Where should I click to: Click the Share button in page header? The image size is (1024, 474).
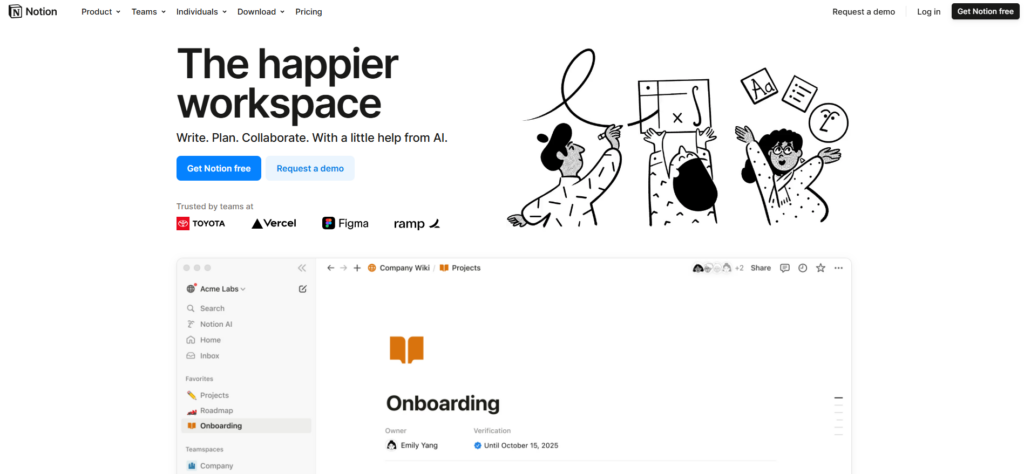[x=761, y=268]
